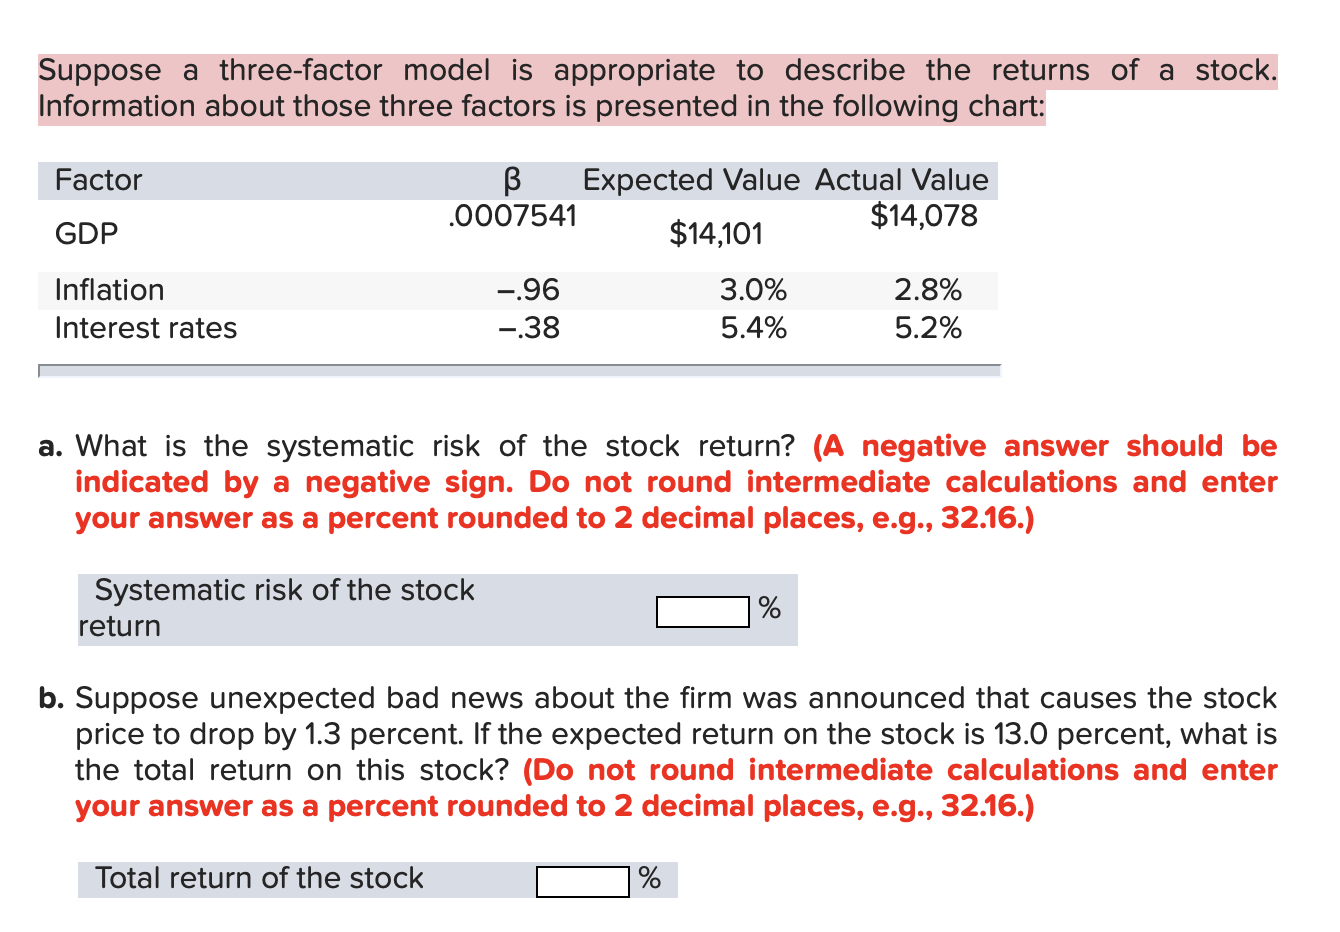Select the Inflation row label

click(109, 290)
